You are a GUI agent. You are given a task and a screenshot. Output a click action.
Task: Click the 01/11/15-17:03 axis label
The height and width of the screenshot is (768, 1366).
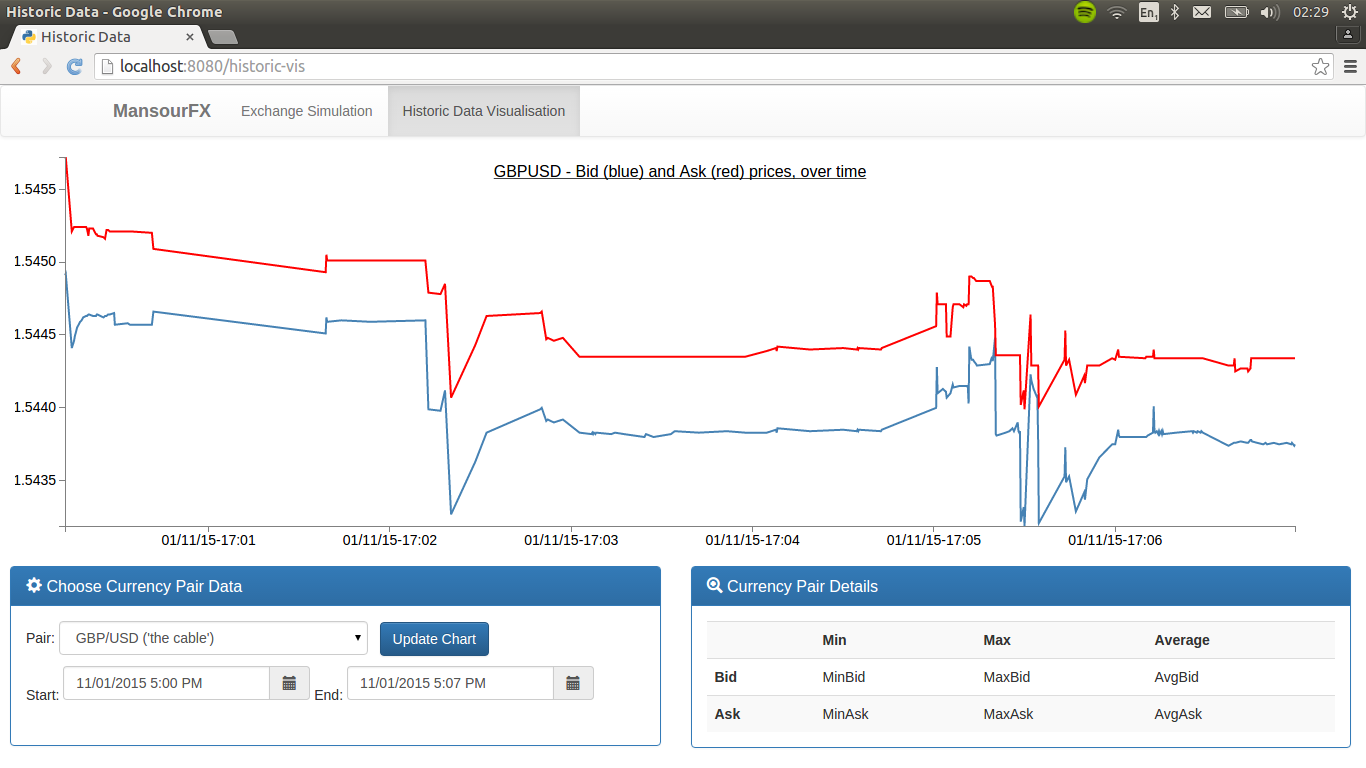point(571,540)
